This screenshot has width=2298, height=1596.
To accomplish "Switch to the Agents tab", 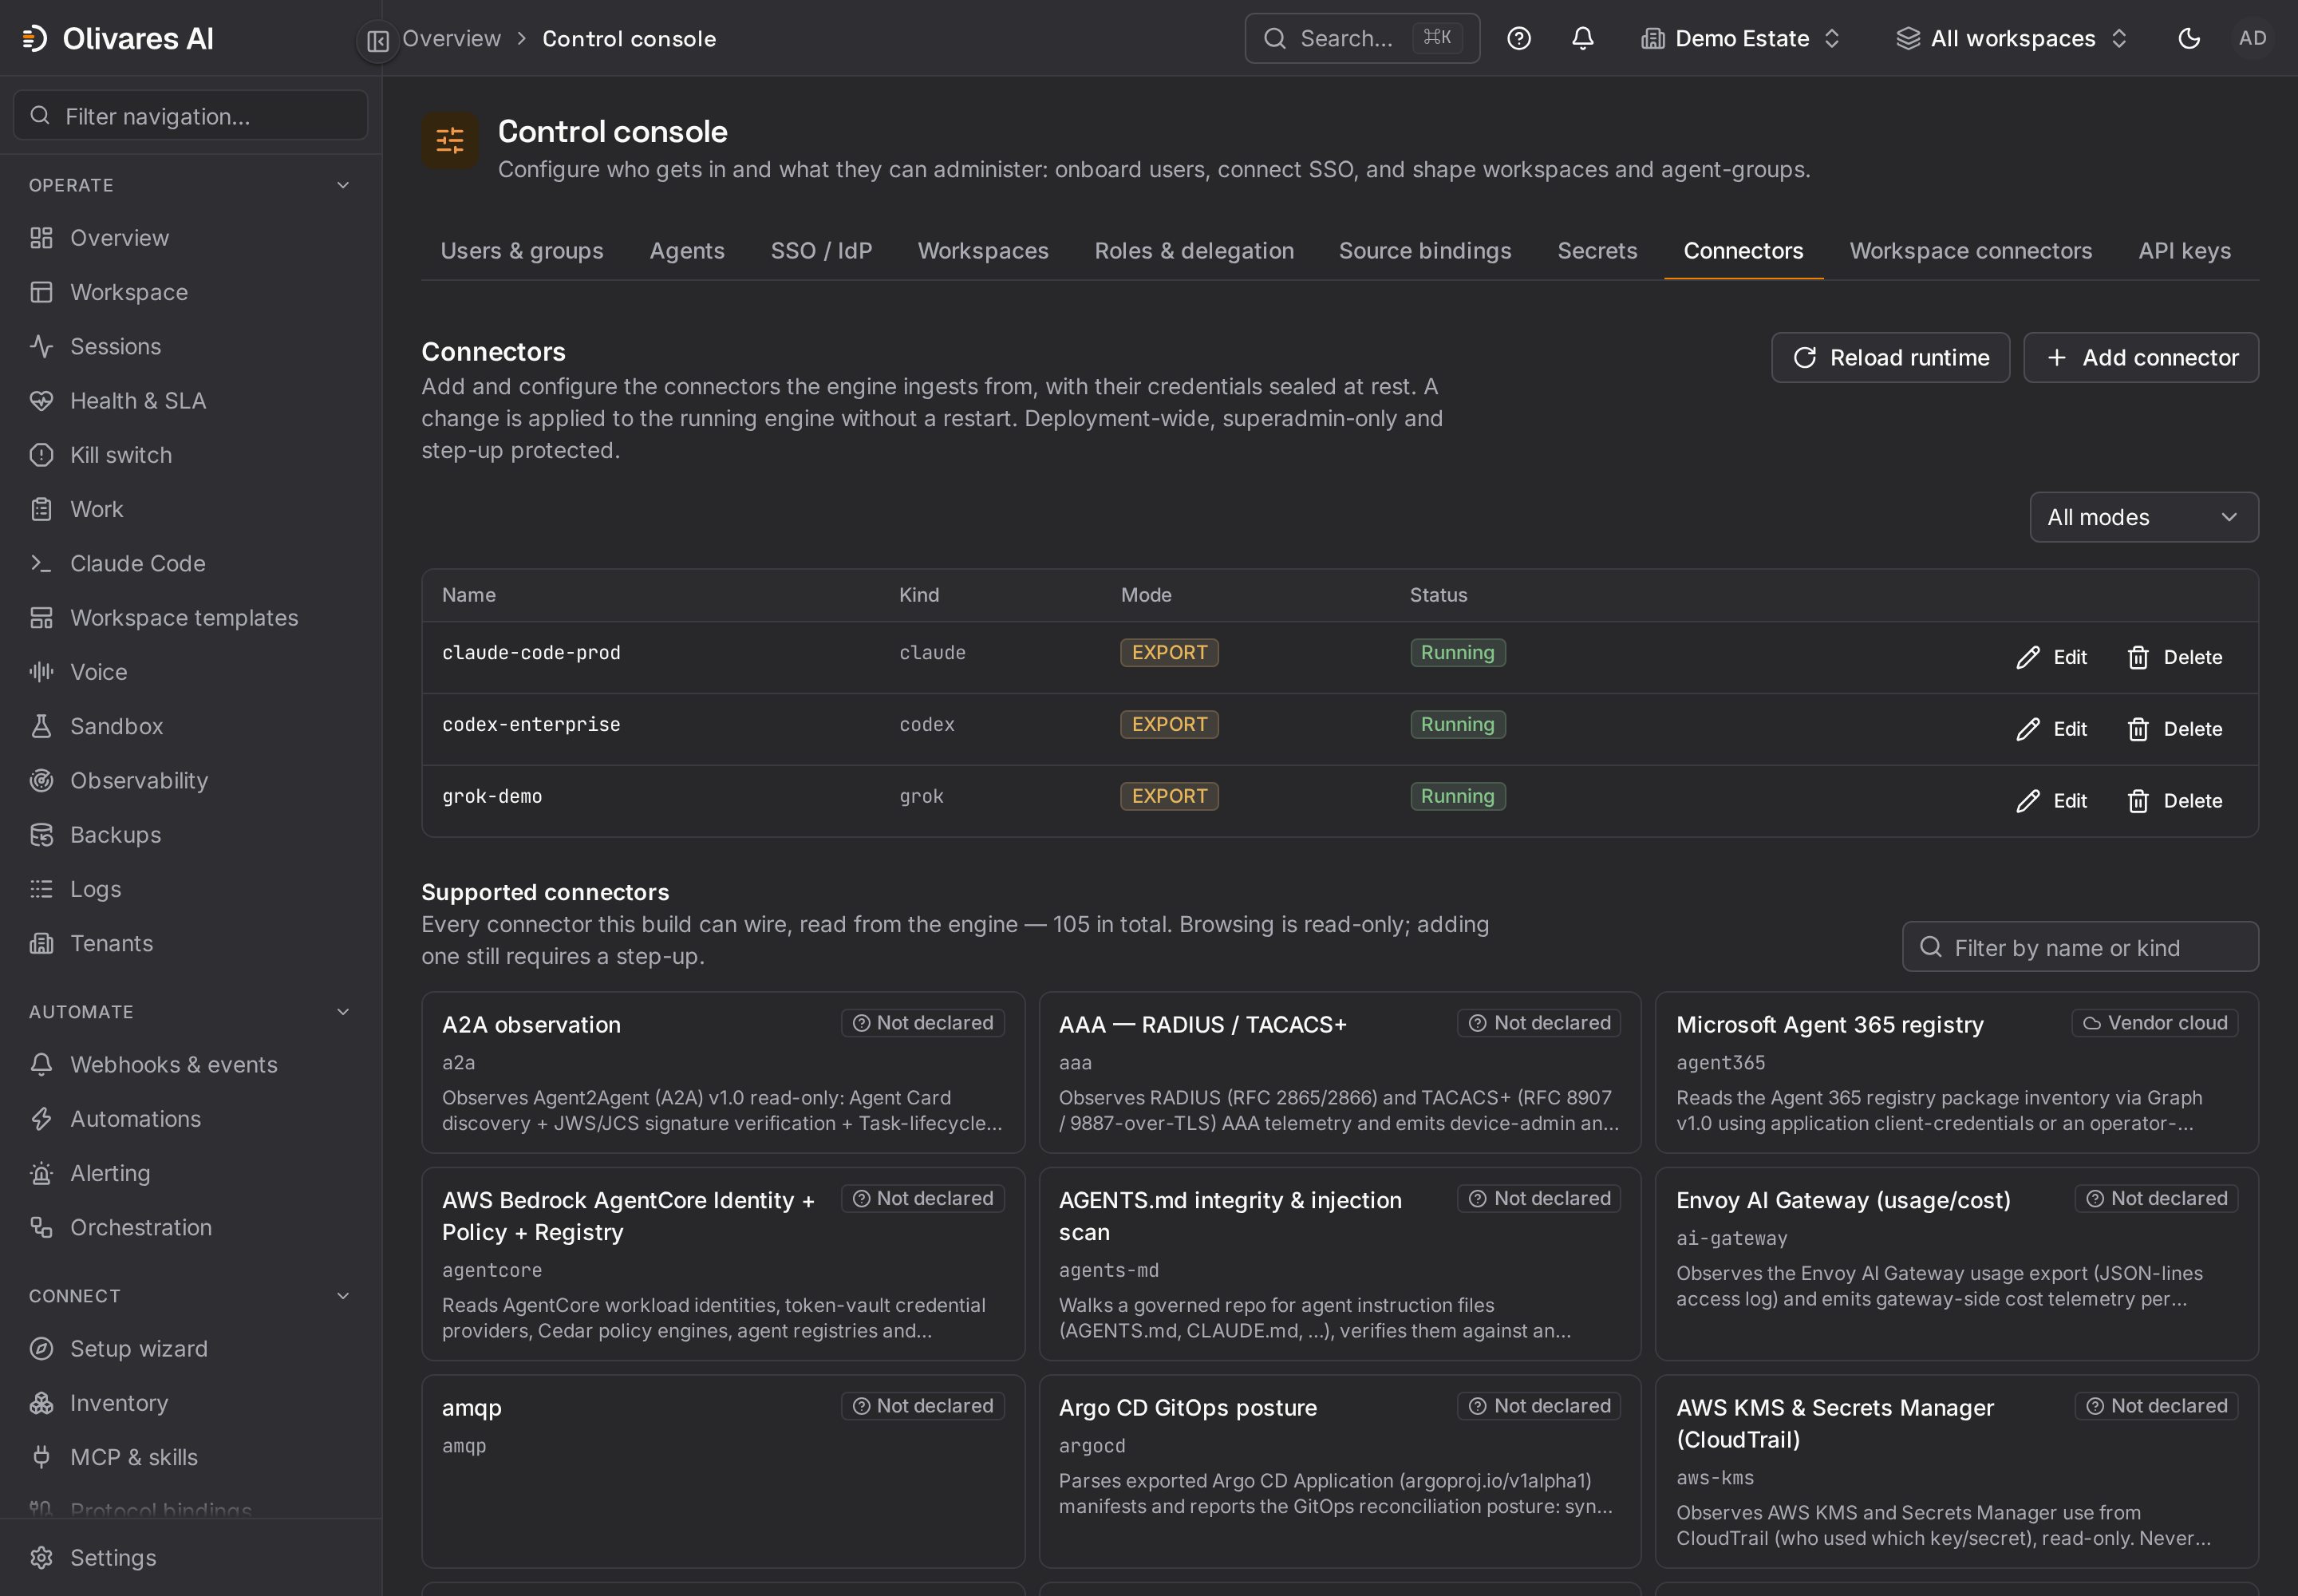I will coord(687,251).
